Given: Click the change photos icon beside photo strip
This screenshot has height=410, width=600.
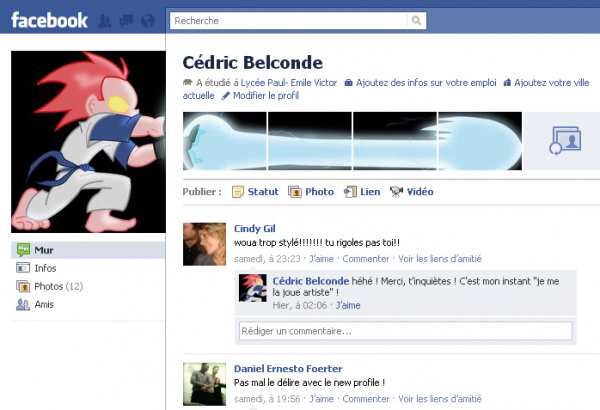Looking at the screenshot, I should 565,141.
